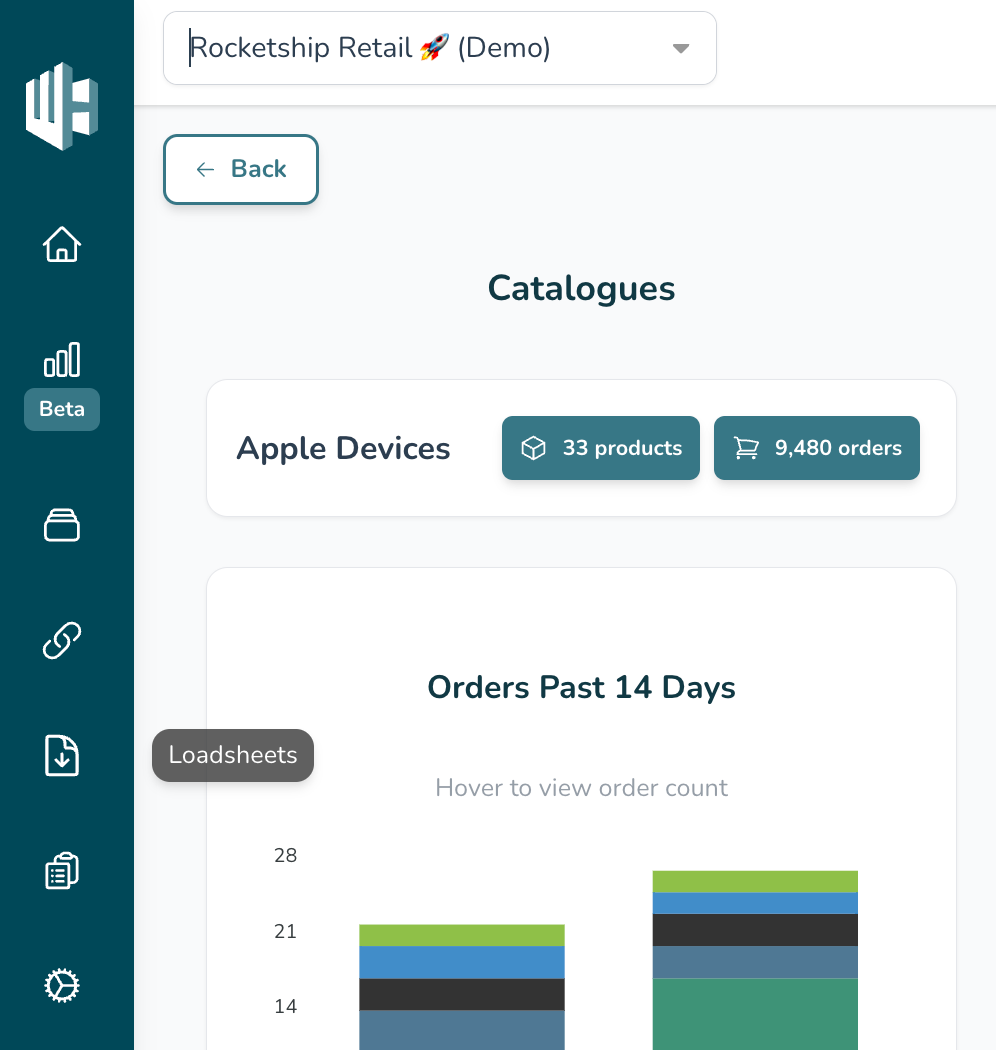Viewport: 996px width, 1050px height.
Task: Click the Orders Past 14 Days chart title
Action: pos(581,688)
